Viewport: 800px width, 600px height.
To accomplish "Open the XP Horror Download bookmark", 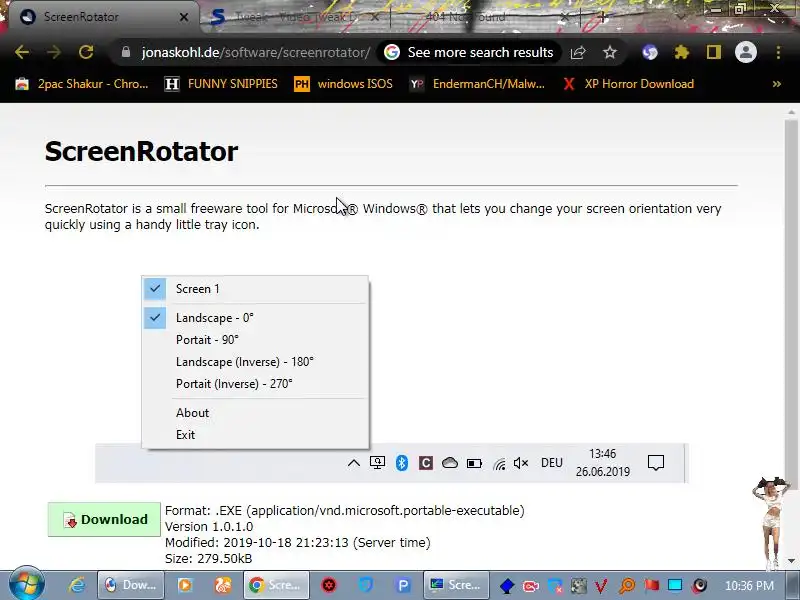I will click(628, 84).
